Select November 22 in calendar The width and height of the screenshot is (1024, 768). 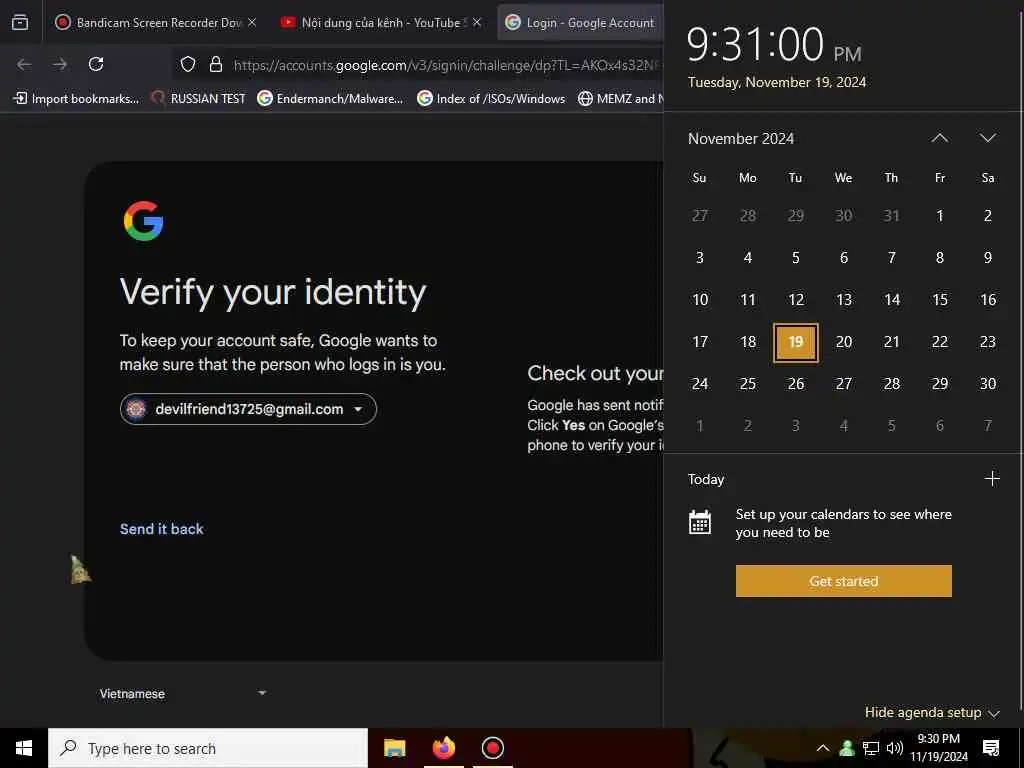(940, 342)
